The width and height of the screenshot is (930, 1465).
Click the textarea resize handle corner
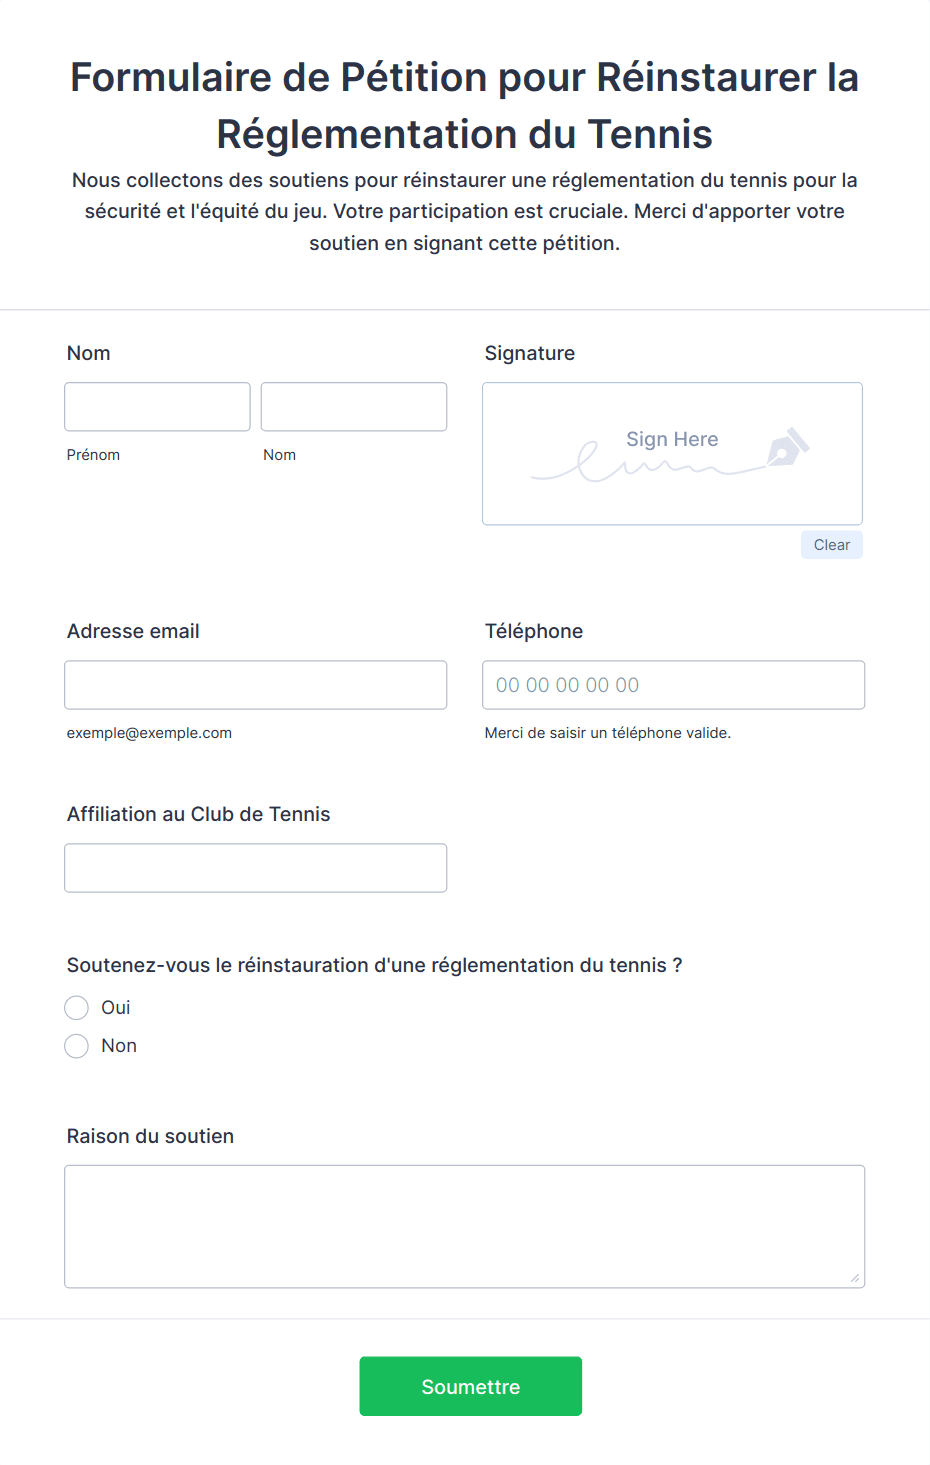855,1278
